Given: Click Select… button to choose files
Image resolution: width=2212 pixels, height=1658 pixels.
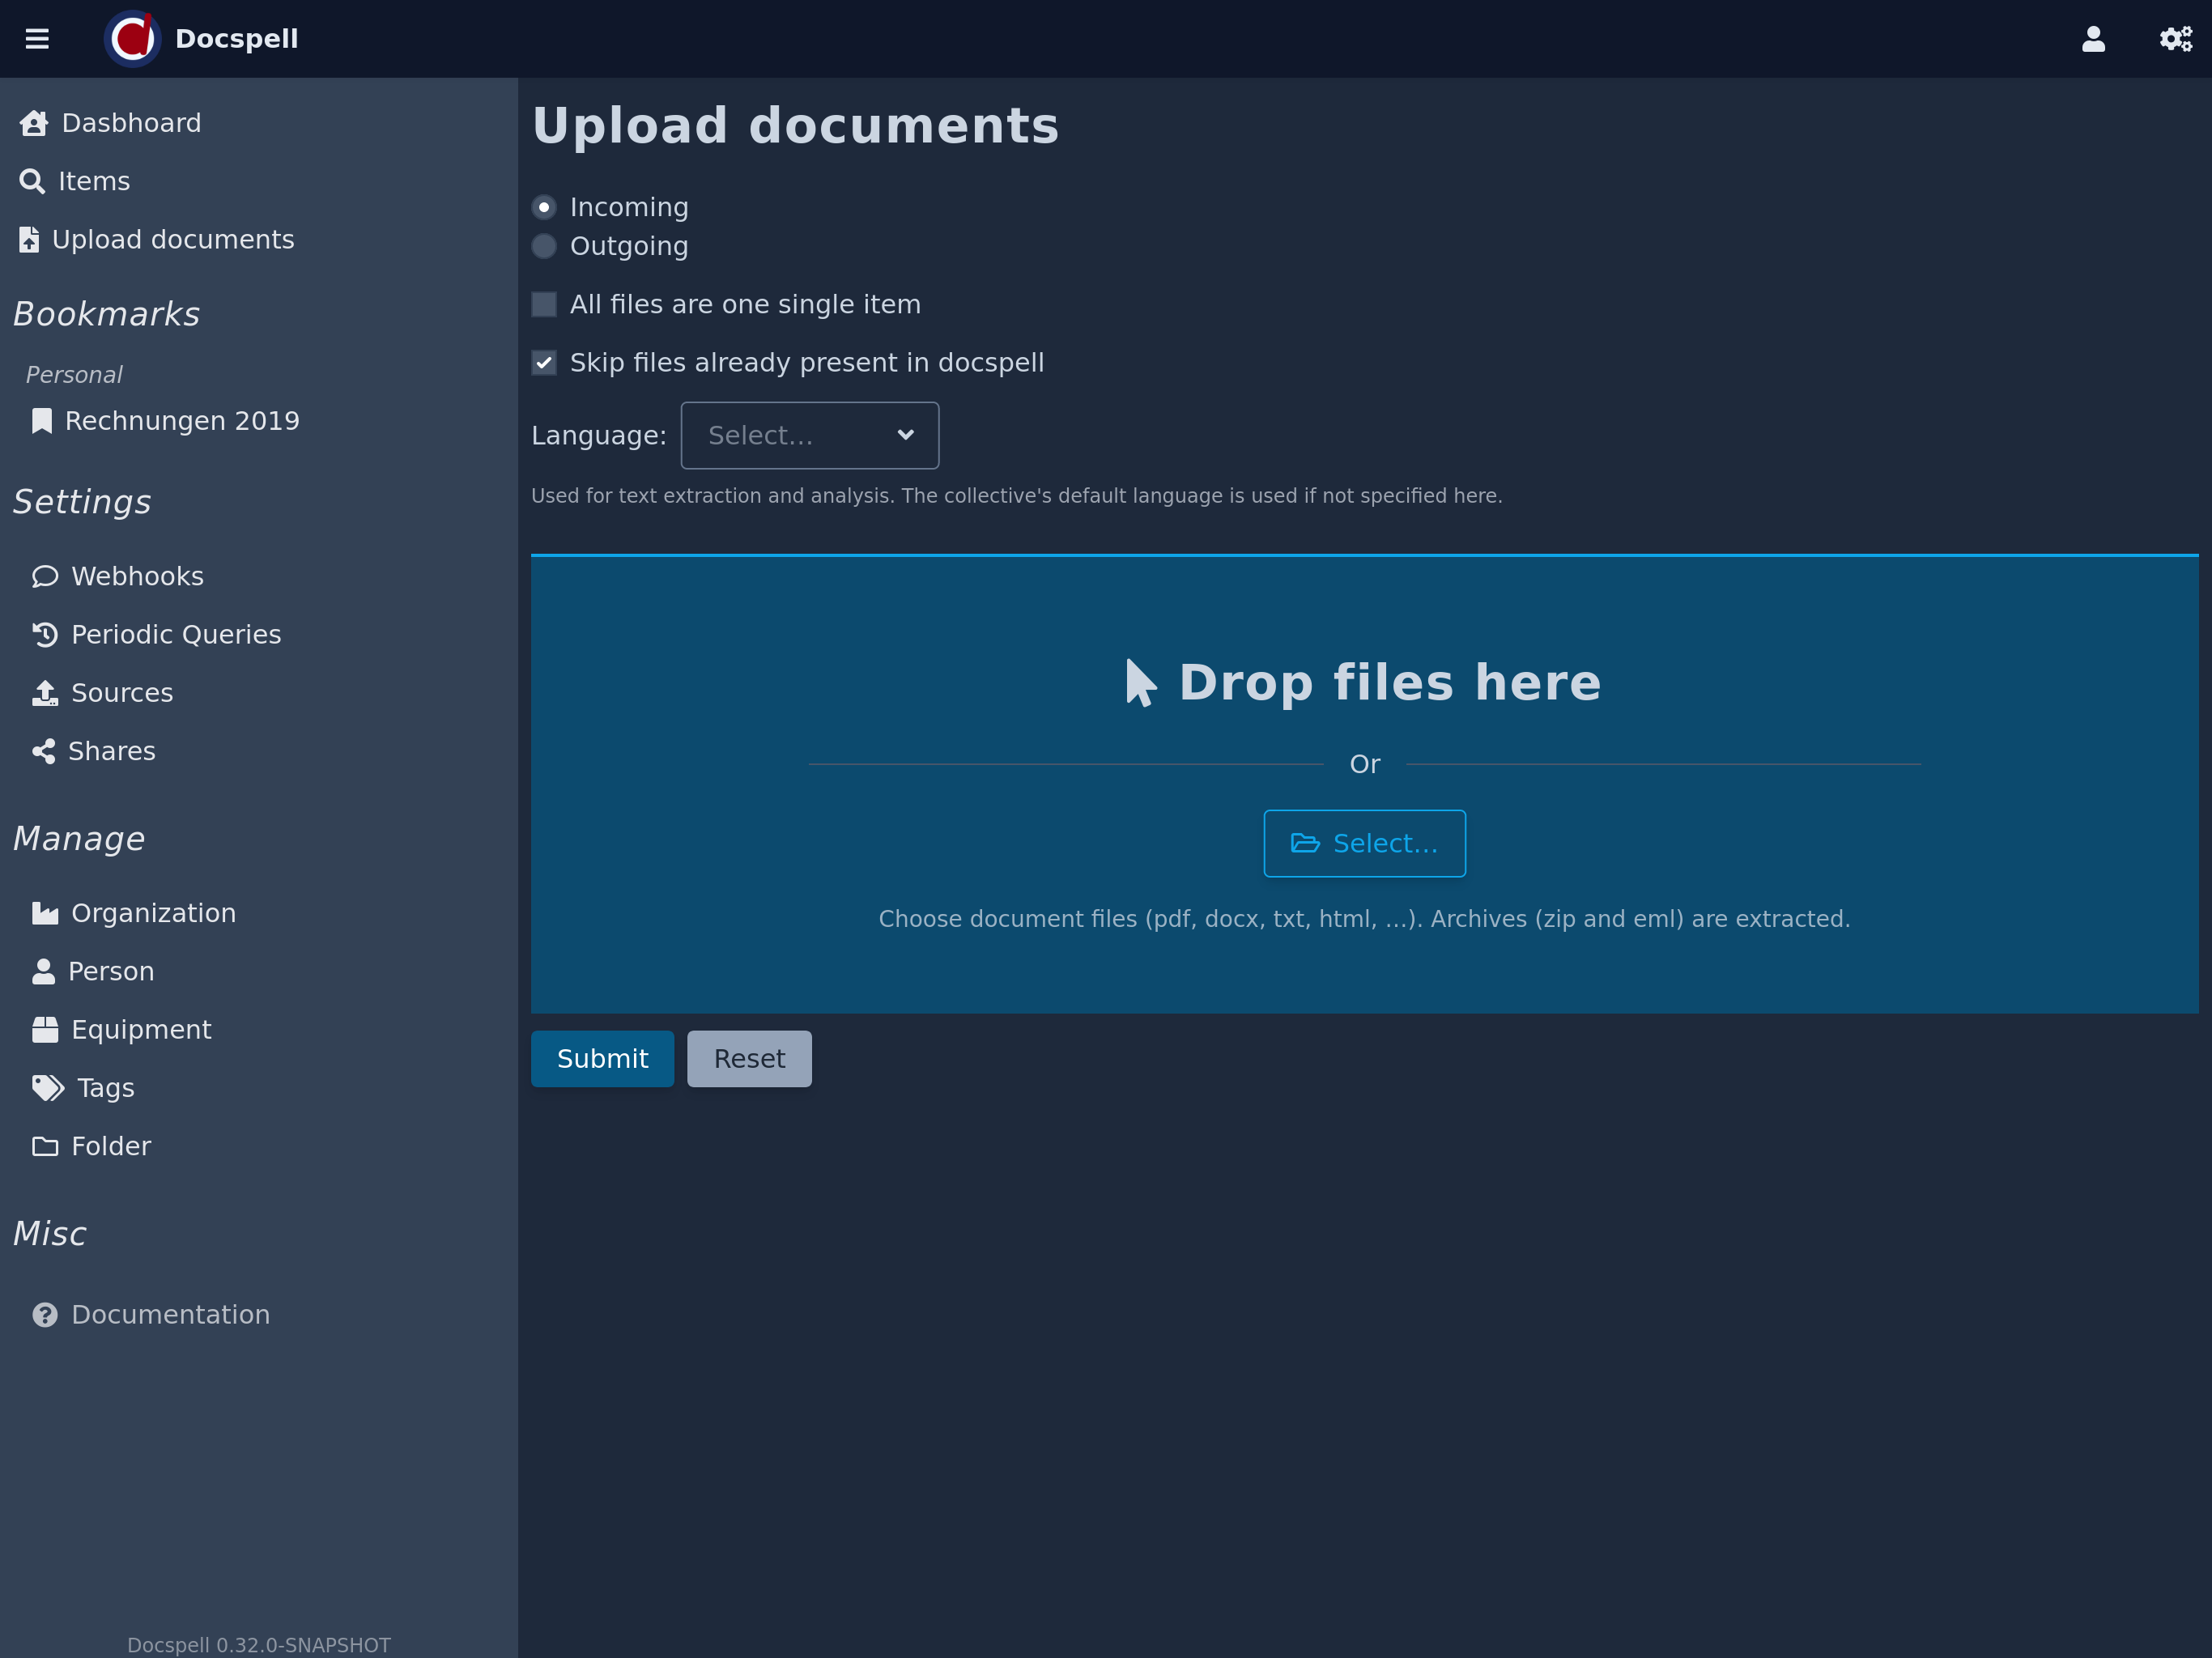Looking at the screenshot, I should point(1364,843).
